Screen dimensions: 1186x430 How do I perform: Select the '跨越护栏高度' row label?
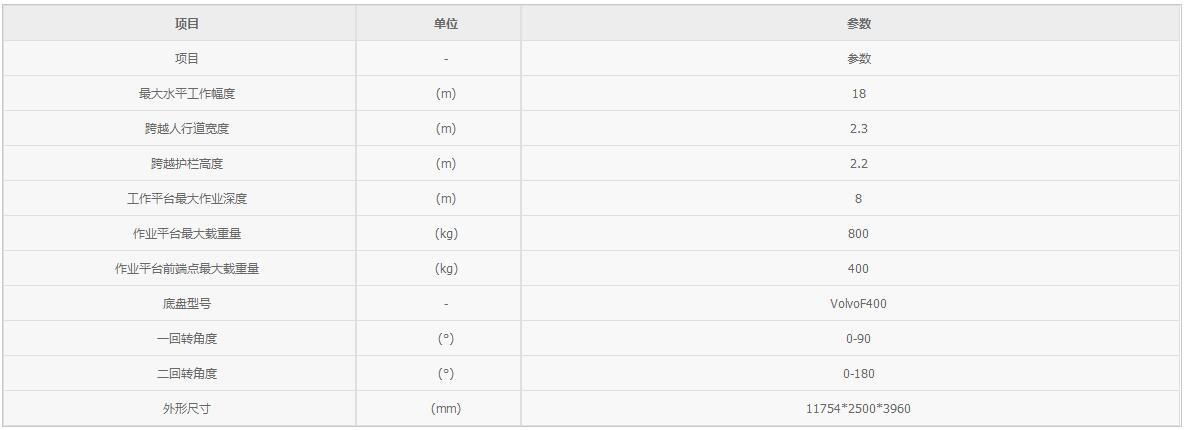tap(187, 164)
